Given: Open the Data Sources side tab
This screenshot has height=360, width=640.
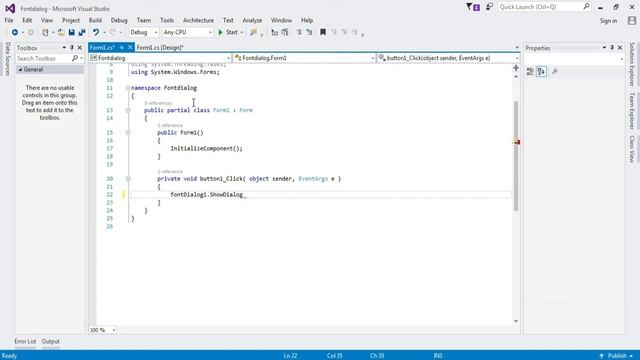Looking at the screenshot, I should 8,59.
